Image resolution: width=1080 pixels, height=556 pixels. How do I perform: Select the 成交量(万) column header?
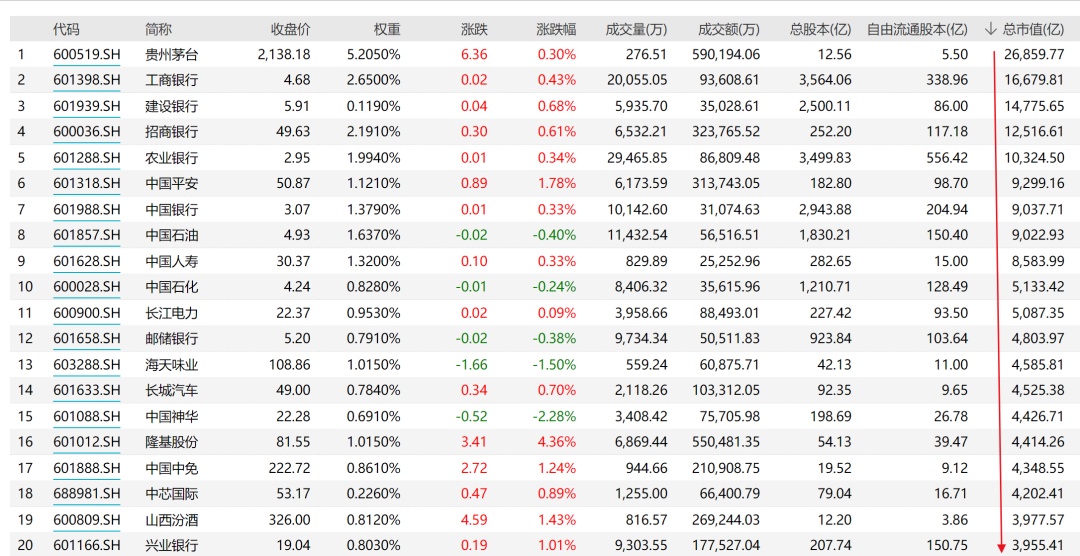[x=636, y=30]
